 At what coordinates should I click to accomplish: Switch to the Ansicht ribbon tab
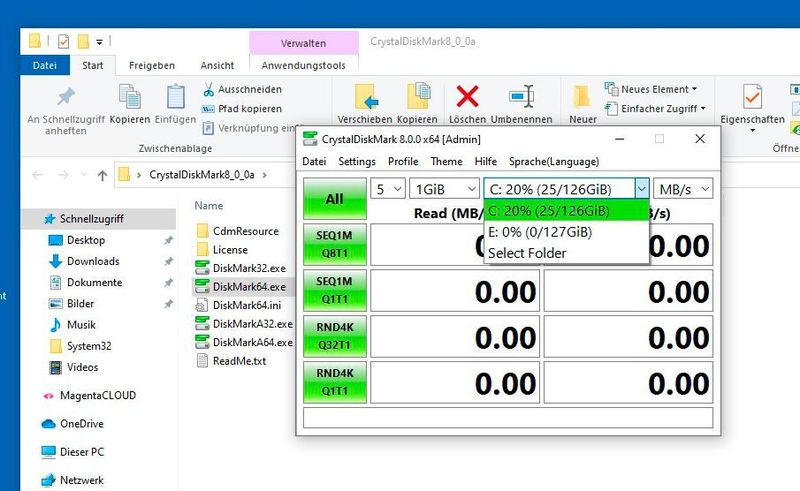(217, 65)
